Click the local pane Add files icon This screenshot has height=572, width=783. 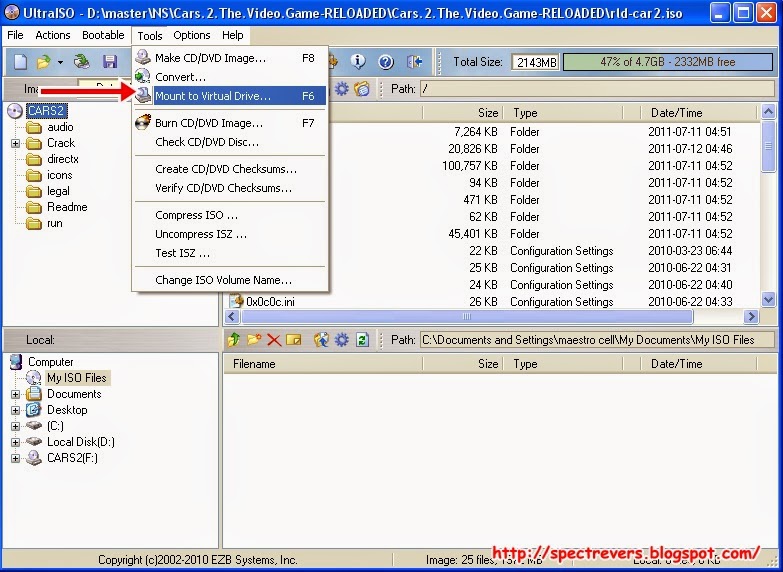point(321,340)
